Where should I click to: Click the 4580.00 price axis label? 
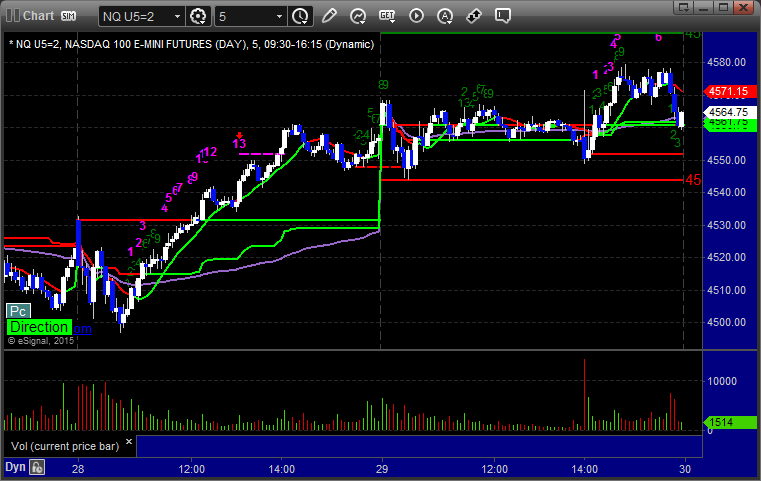point(726,62)
